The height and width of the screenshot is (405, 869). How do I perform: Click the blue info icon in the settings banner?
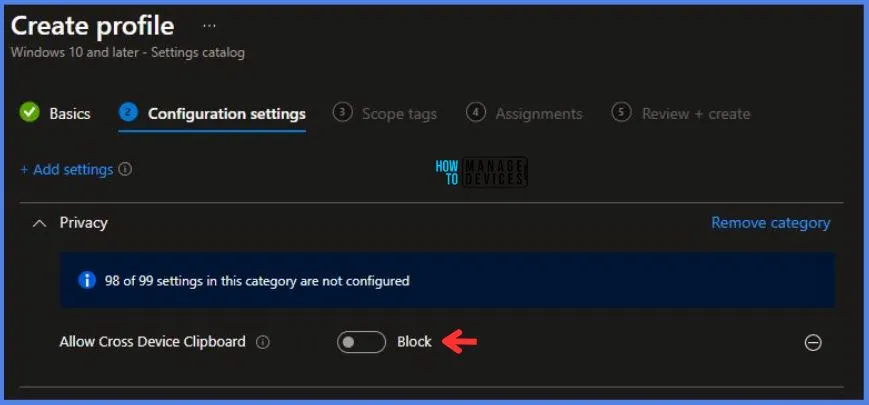coord(87,280)
